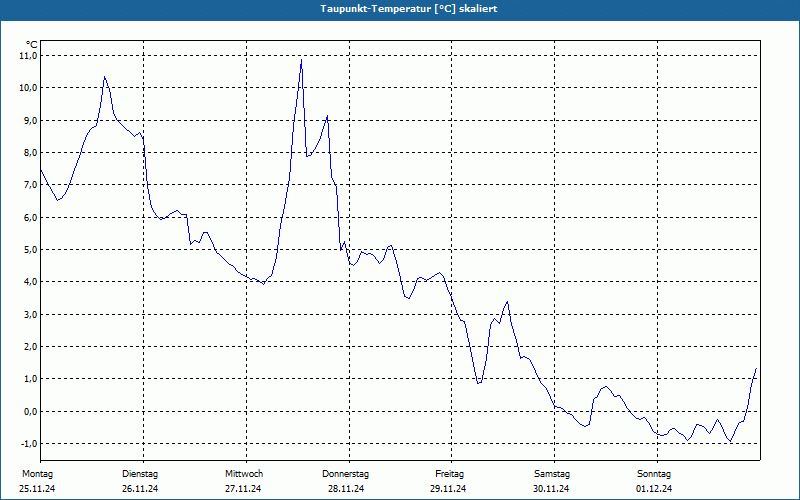Click the y-axis value '1,0'
This screenshot has width=800, height=500.
click(30, 379)
